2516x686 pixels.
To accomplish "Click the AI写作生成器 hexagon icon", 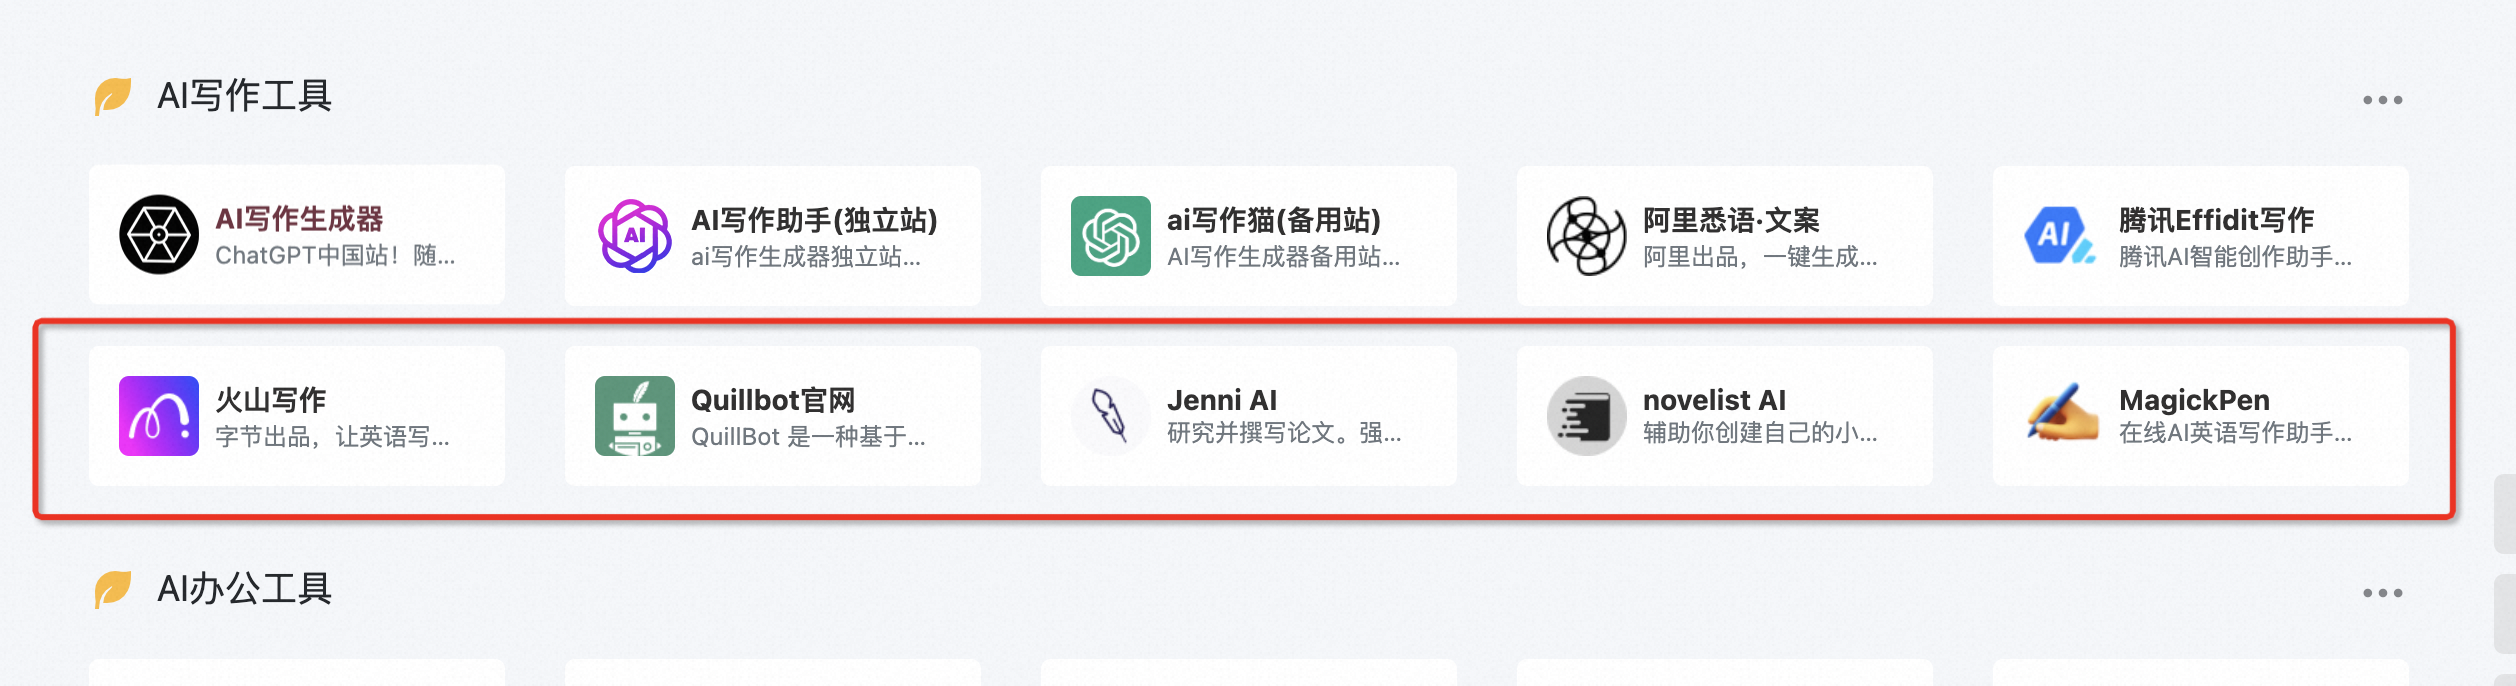I will pos(159,235).
